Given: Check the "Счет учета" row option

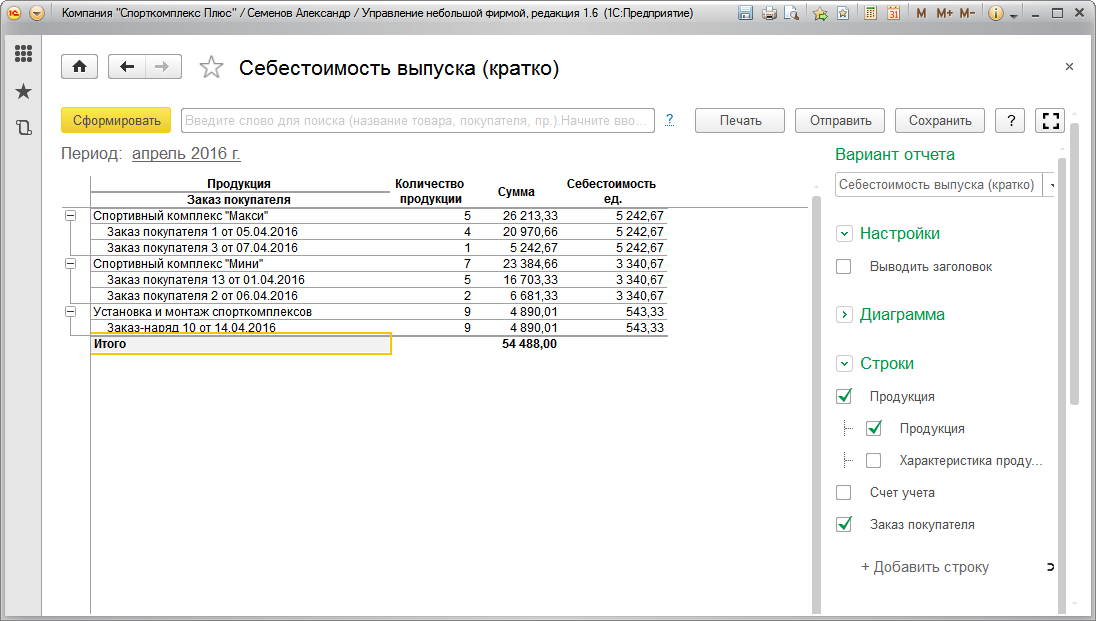Looking at the screenshot, I should tap(844, 493).
